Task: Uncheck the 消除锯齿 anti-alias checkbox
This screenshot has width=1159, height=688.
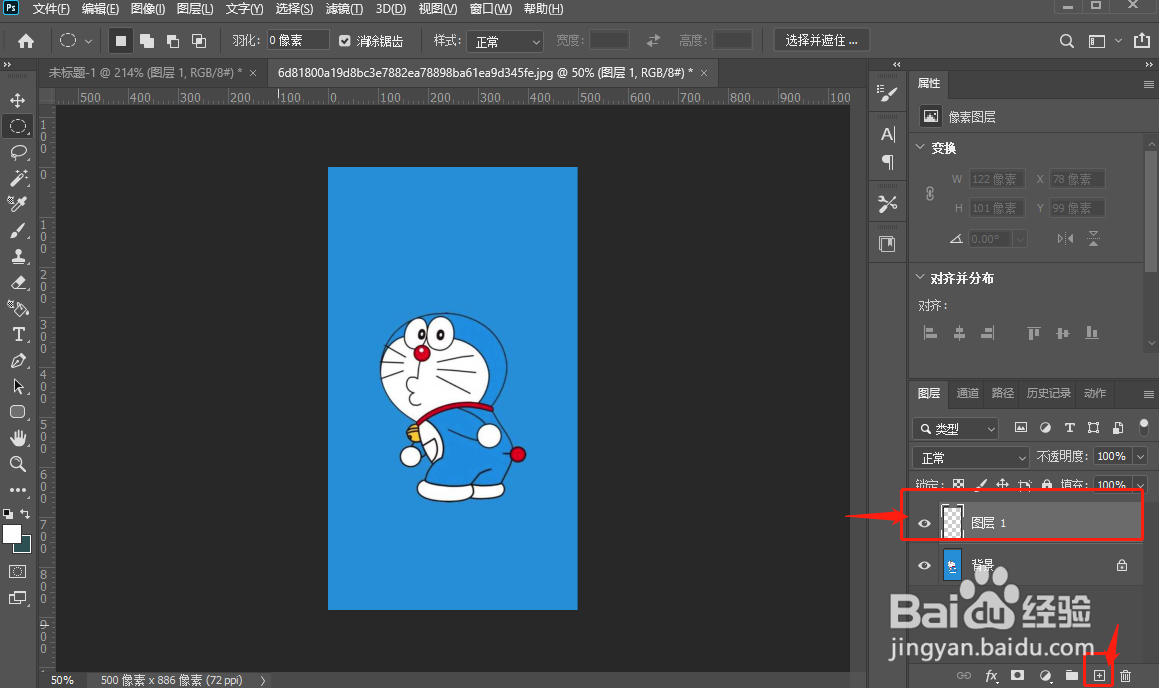Action: coord(344,41)
